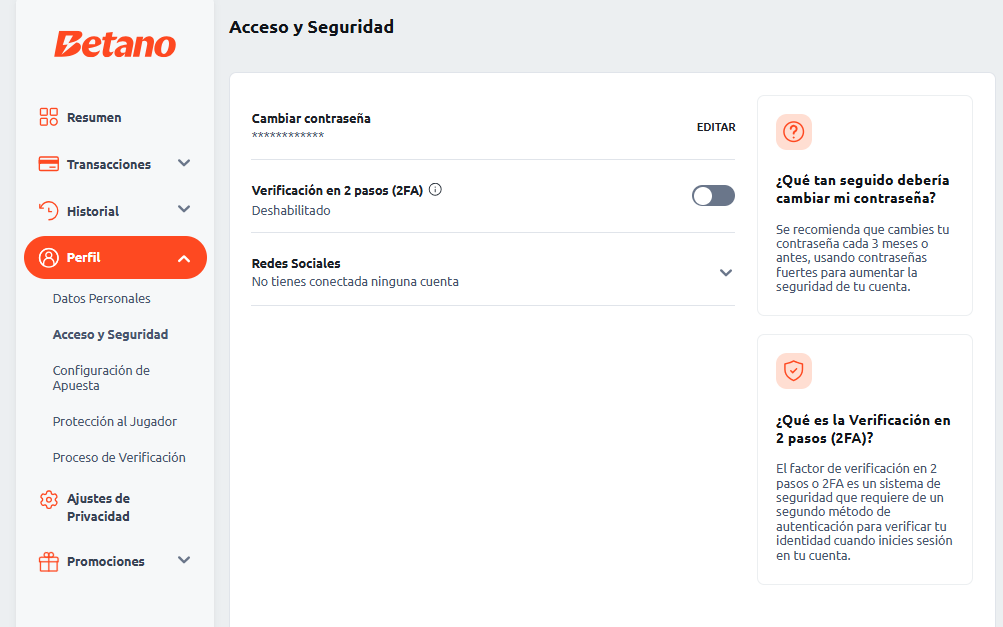1003x627 pixels.
Task: Expand the Redes Sociales section
Action: pos(726,273)
